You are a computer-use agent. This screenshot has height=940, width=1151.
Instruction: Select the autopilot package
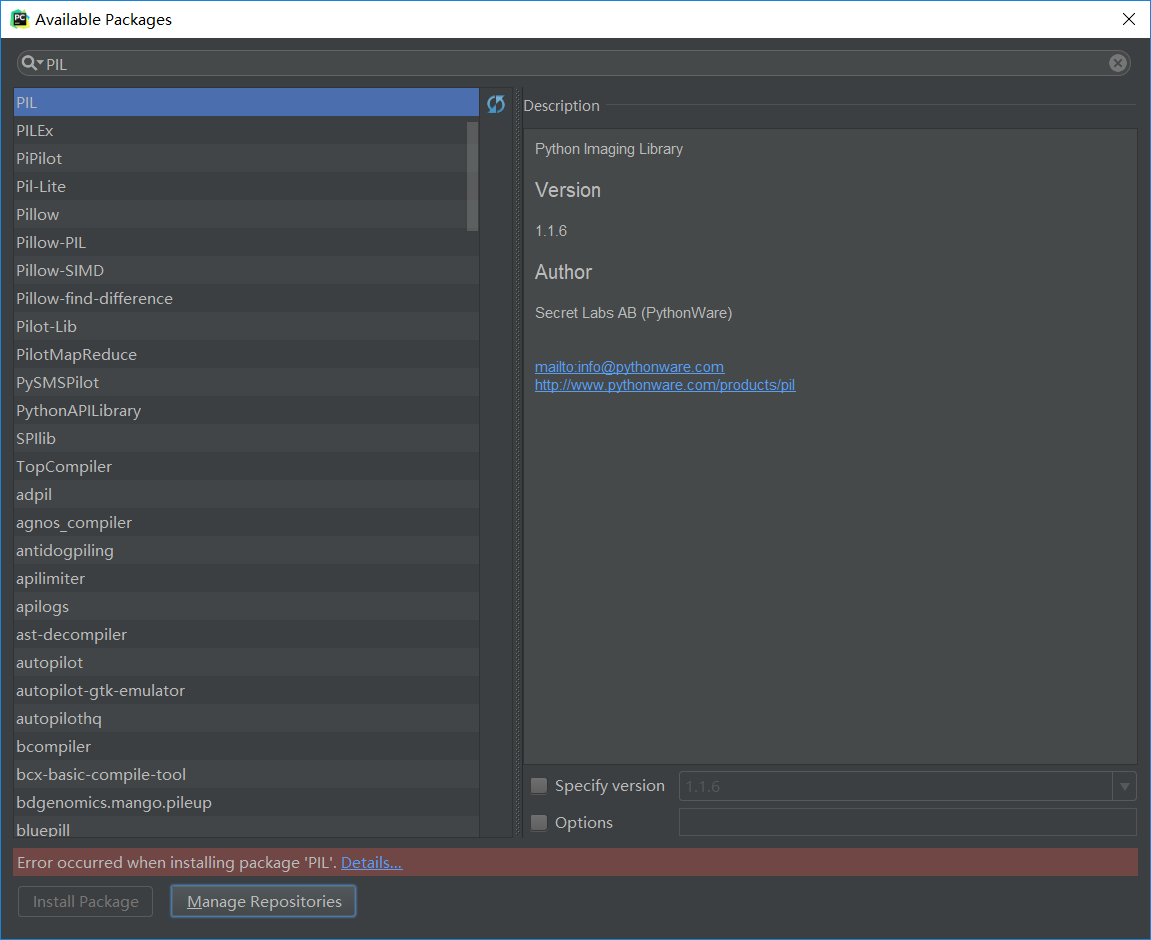(246, 663)
